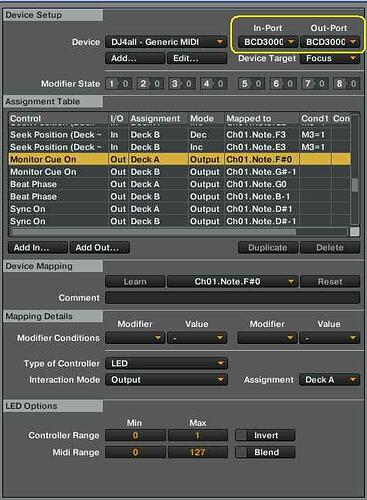This screenshot has height=500, width=367.
Task: Open the Interaction Mode Output dropdown
Action: (x=166, y=380)
